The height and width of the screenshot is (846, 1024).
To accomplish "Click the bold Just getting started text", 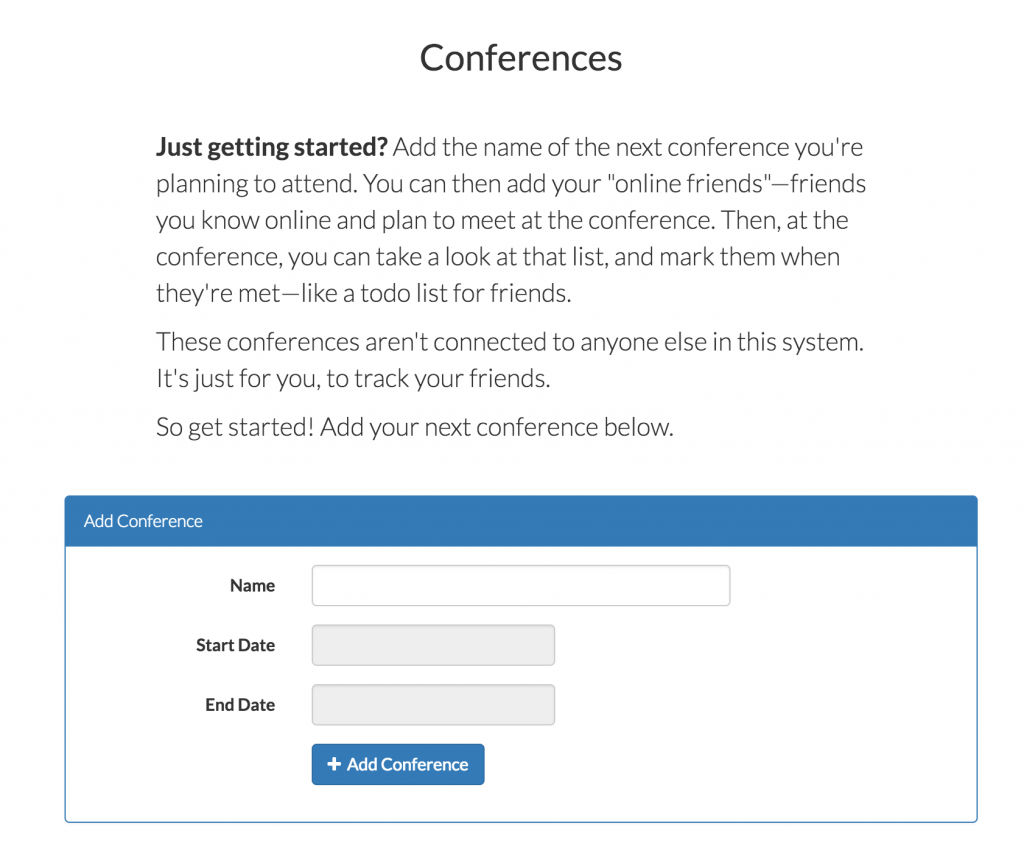I will pos(270,147).
